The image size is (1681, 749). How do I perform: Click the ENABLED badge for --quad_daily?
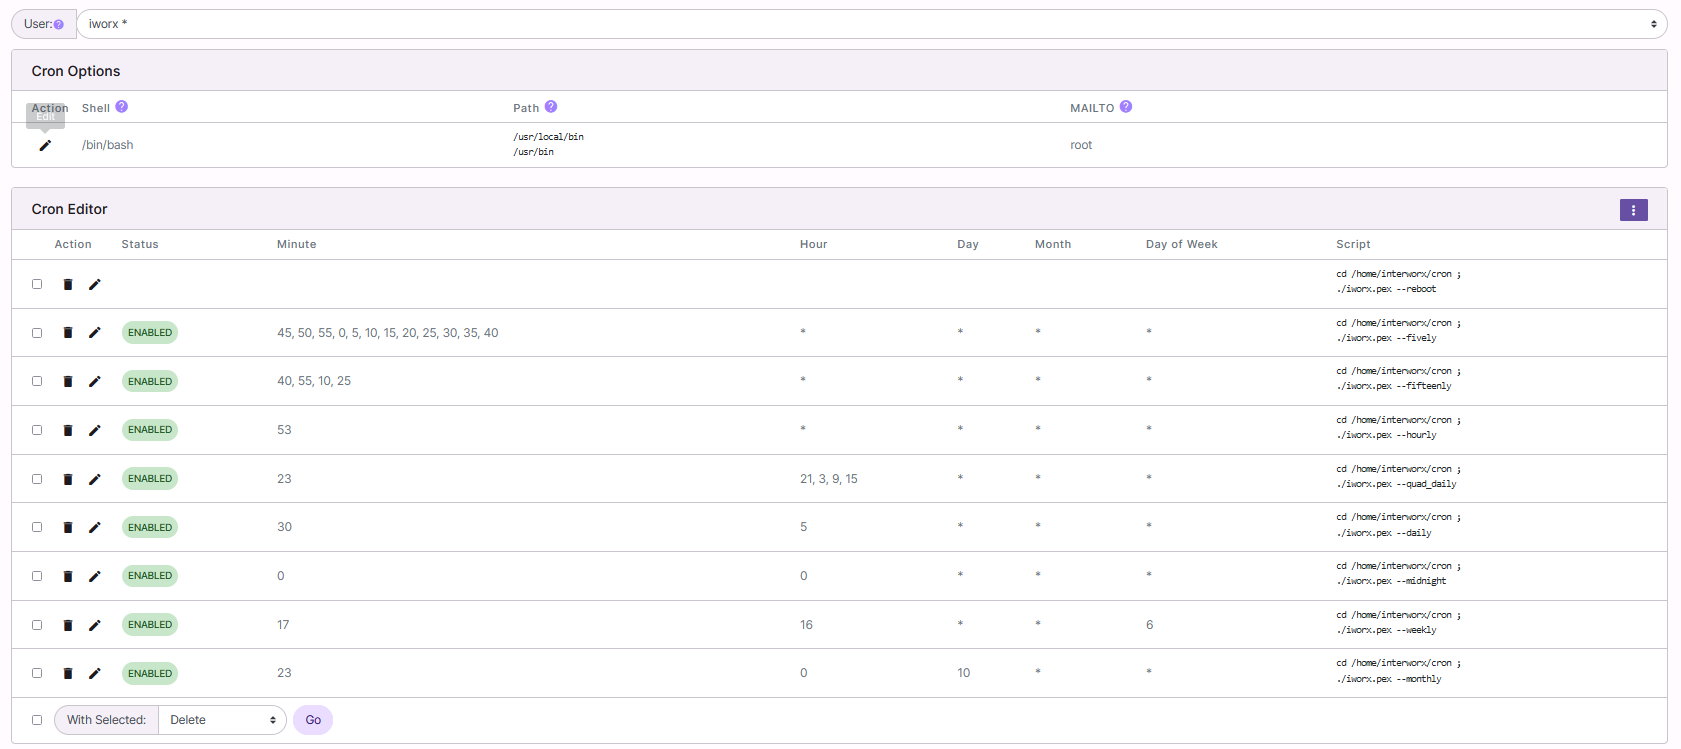coord(150,479)
